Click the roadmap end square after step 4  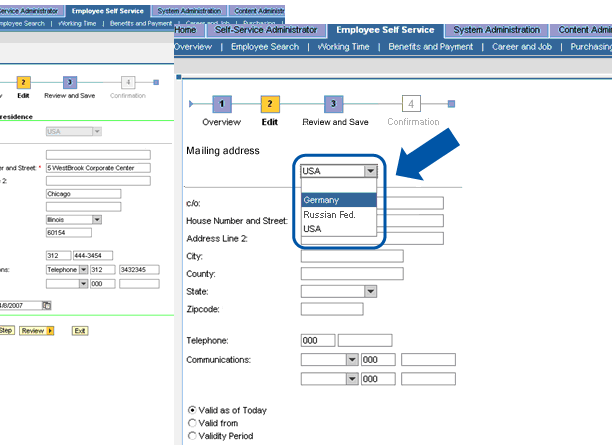(x=451, y=103)
